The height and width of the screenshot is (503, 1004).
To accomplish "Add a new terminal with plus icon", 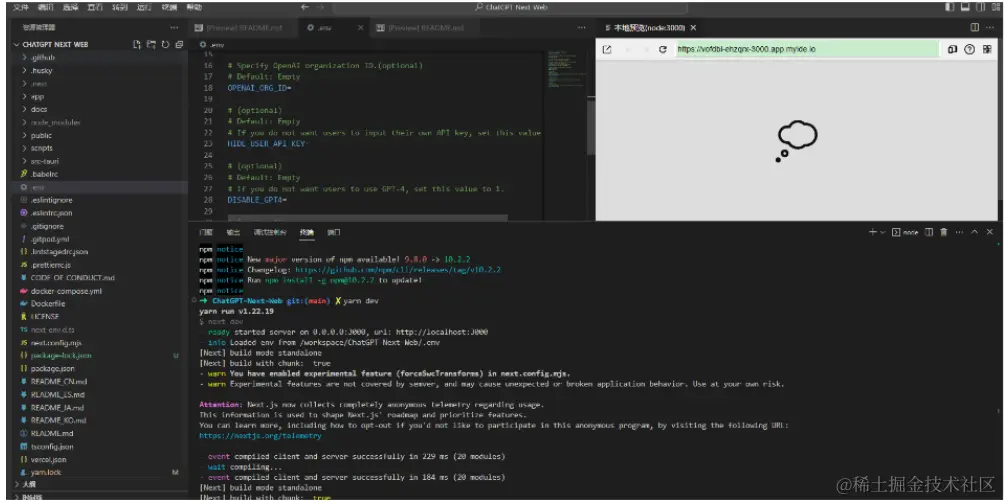I will tap(872, 232).
